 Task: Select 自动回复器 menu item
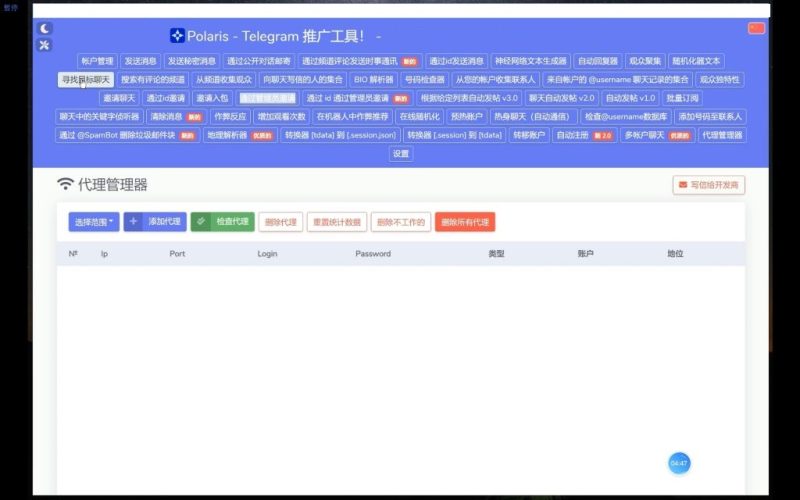[598, 61]
